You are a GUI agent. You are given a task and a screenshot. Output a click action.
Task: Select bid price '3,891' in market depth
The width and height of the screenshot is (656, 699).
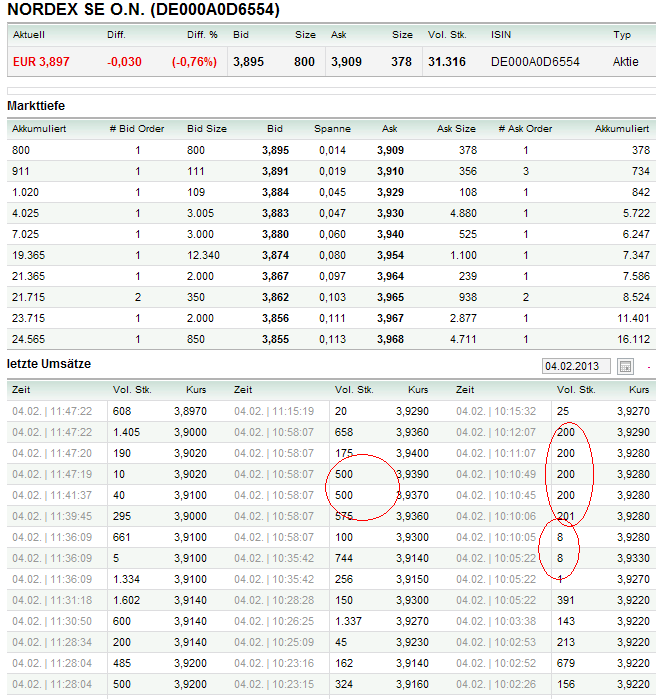click(x=275, y=171)
